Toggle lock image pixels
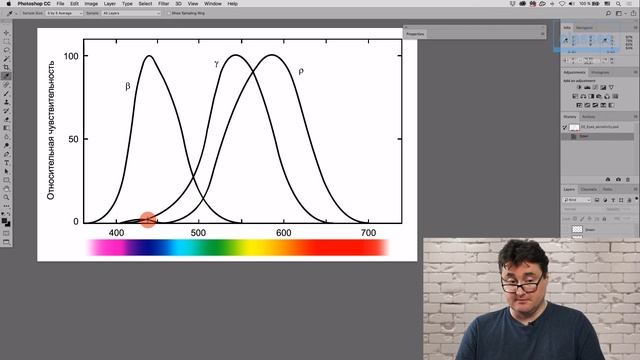Screen dimensions: 640x360 click(582, 219)
